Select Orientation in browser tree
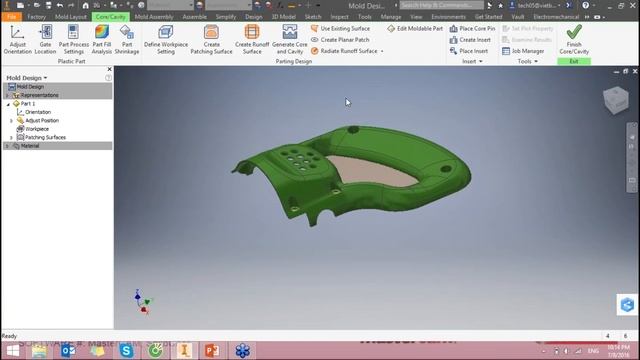 point(38,112)
